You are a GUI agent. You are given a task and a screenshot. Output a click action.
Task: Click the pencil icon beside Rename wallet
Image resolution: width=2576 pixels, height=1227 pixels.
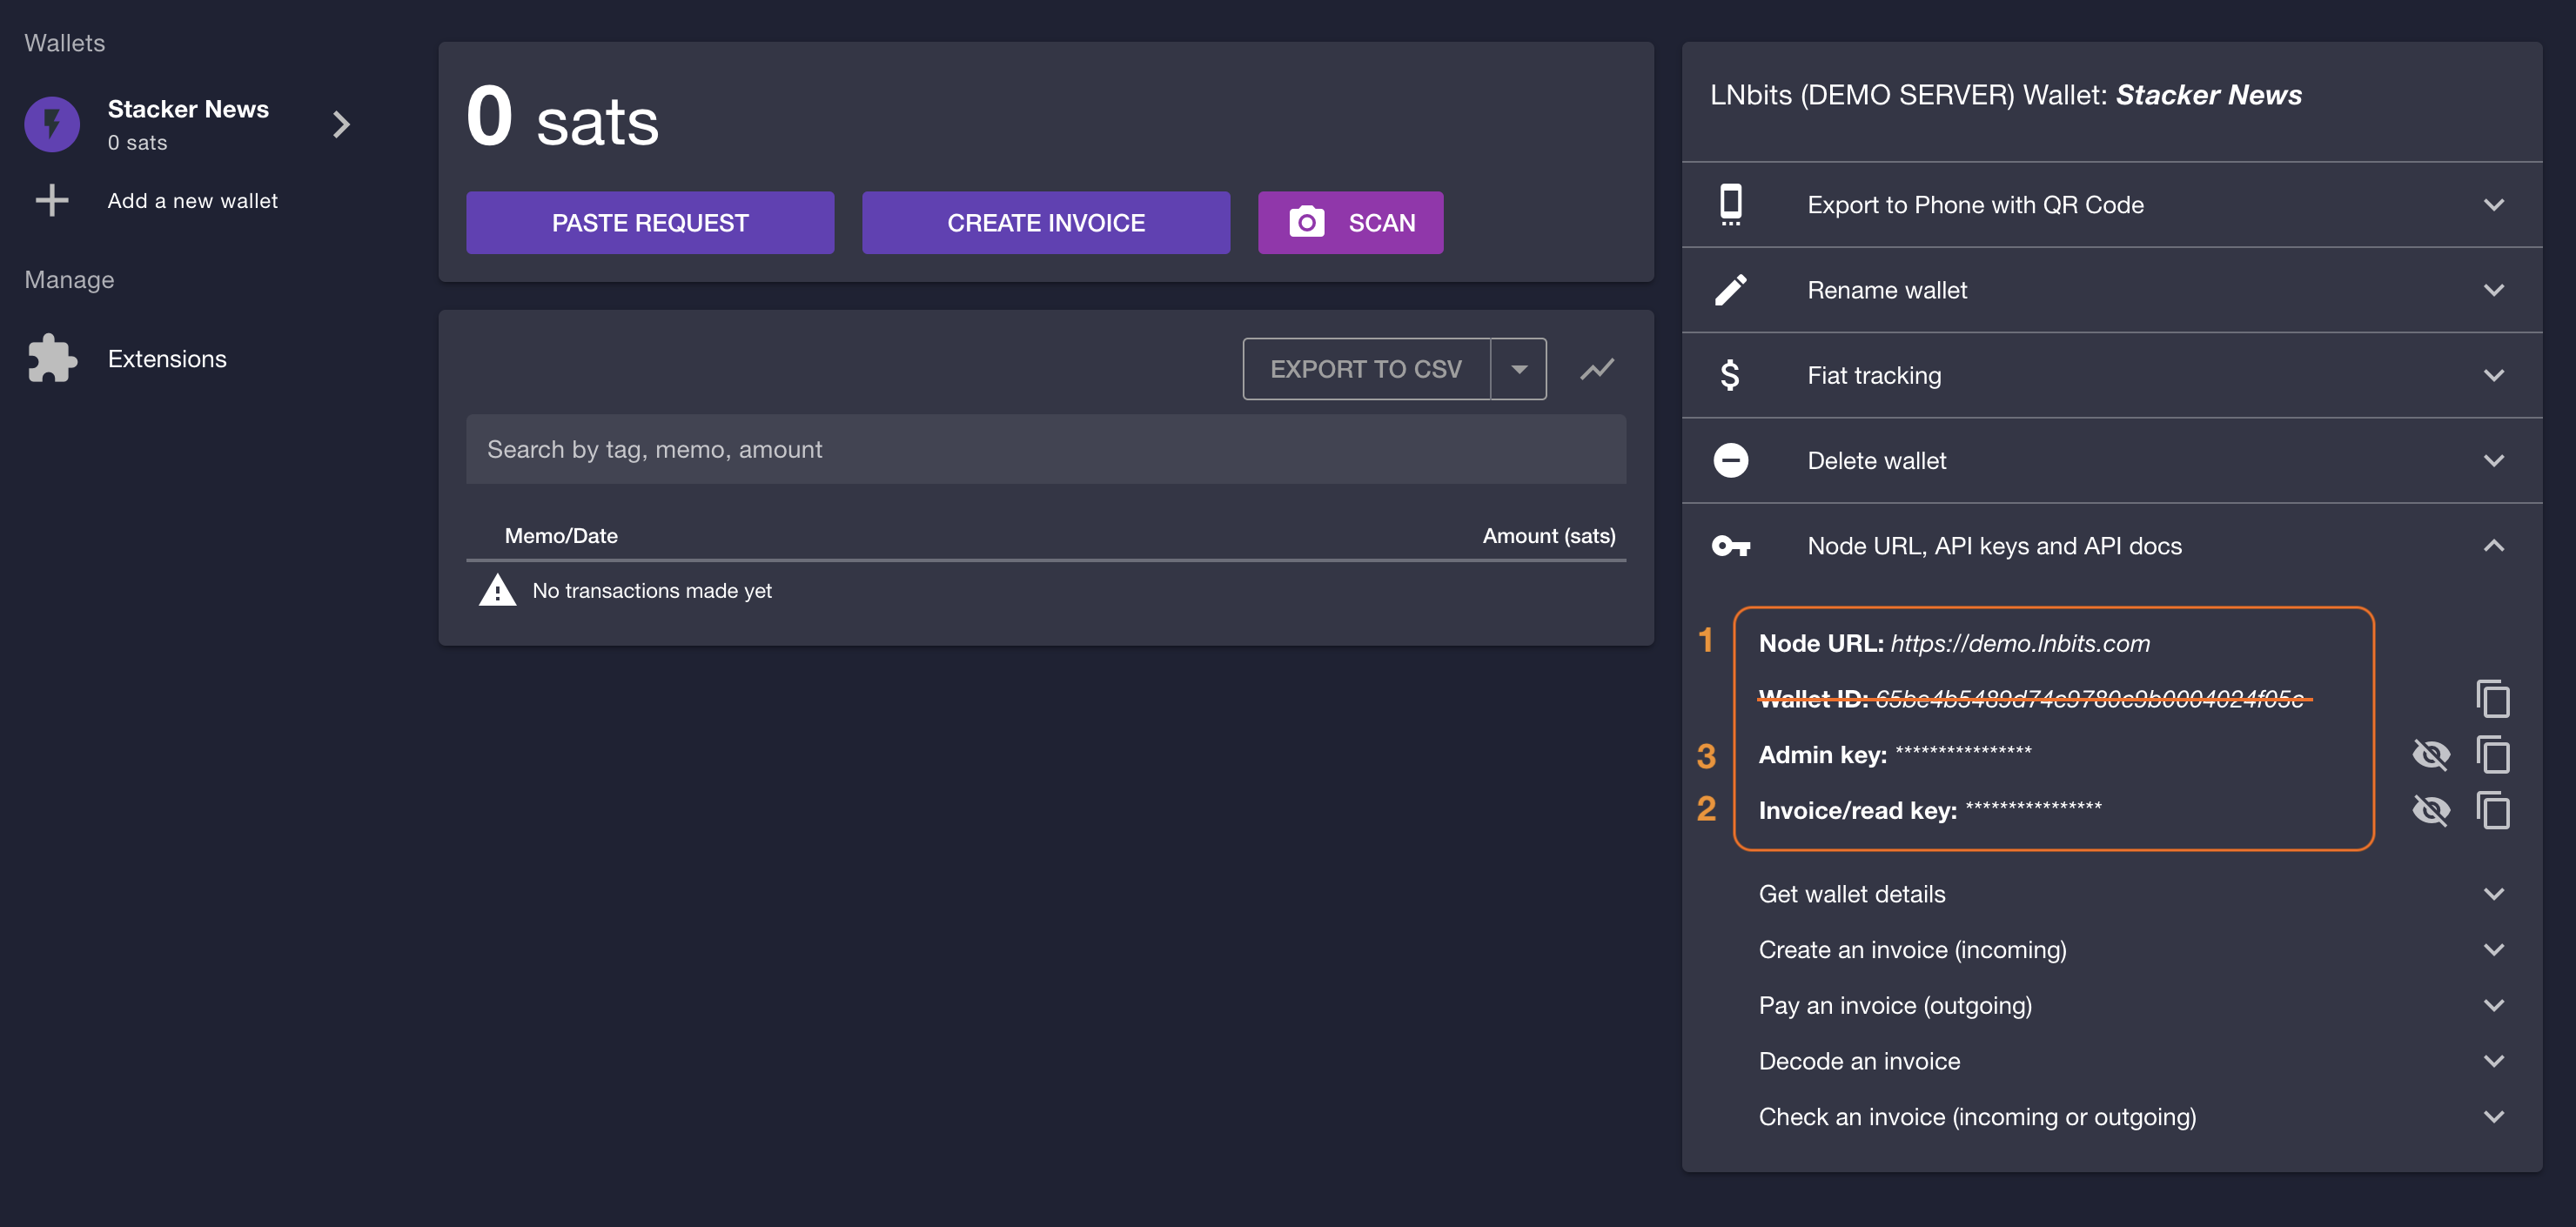point(1731,290)
